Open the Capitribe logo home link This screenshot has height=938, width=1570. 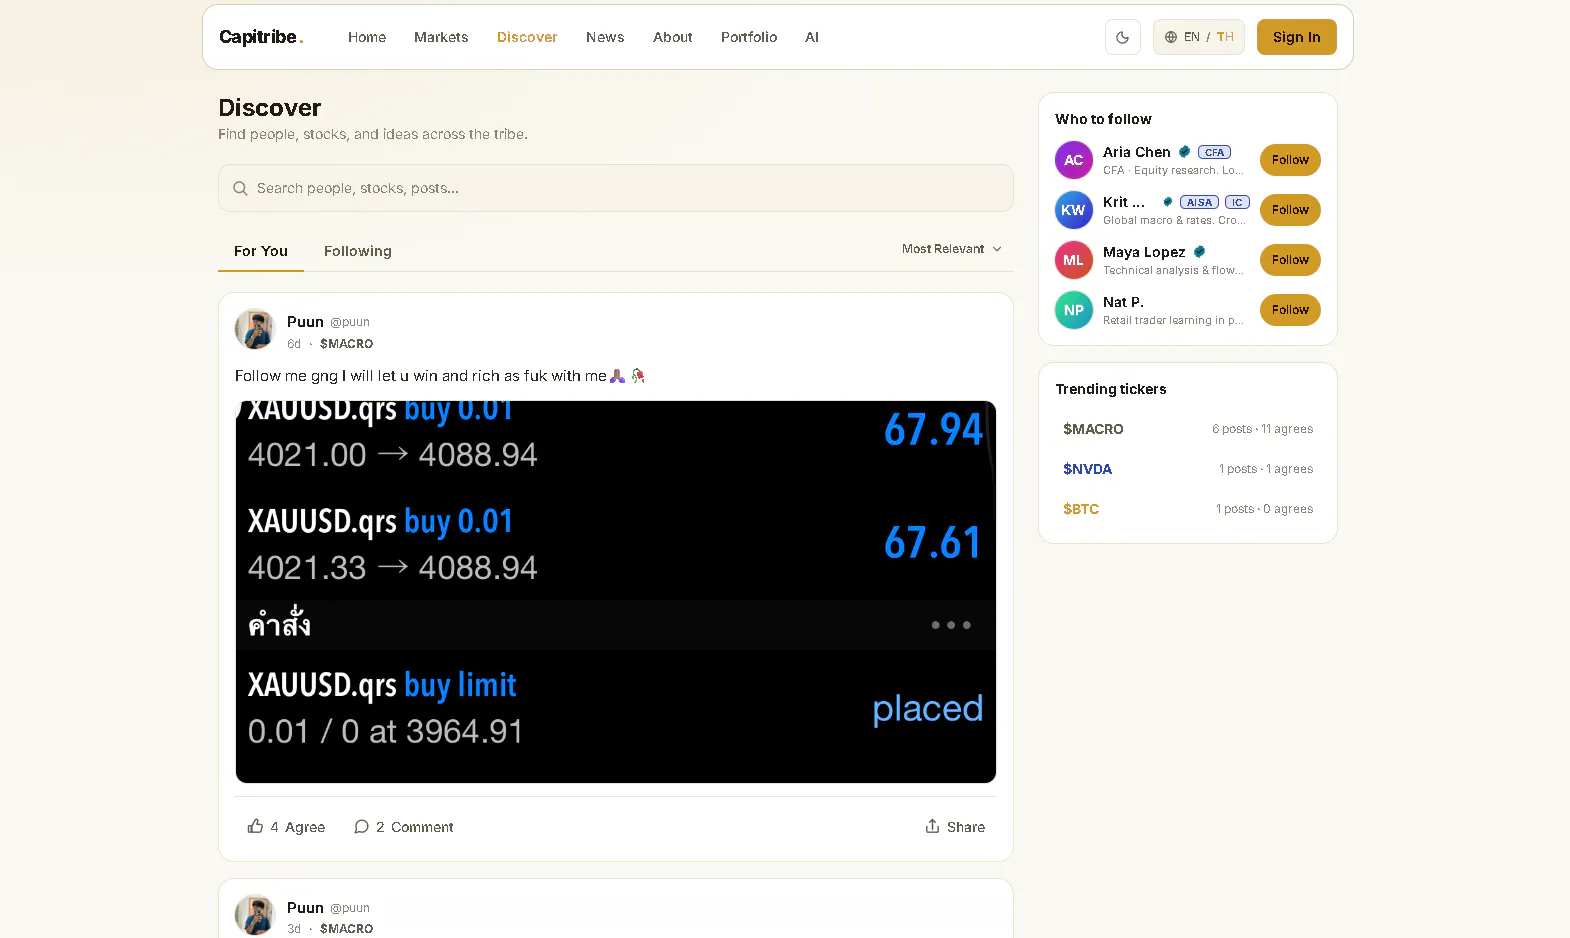pos(260,37)
